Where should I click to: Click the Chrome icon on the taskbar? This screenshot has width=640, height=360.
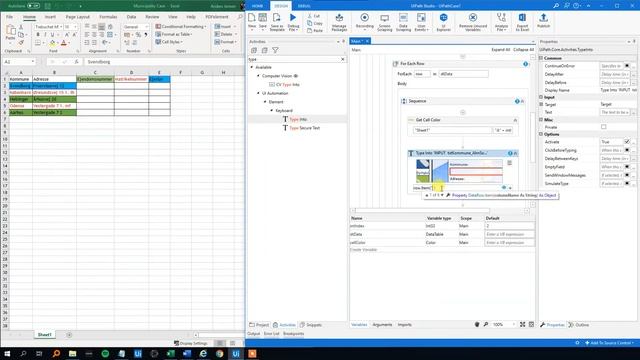220,353
